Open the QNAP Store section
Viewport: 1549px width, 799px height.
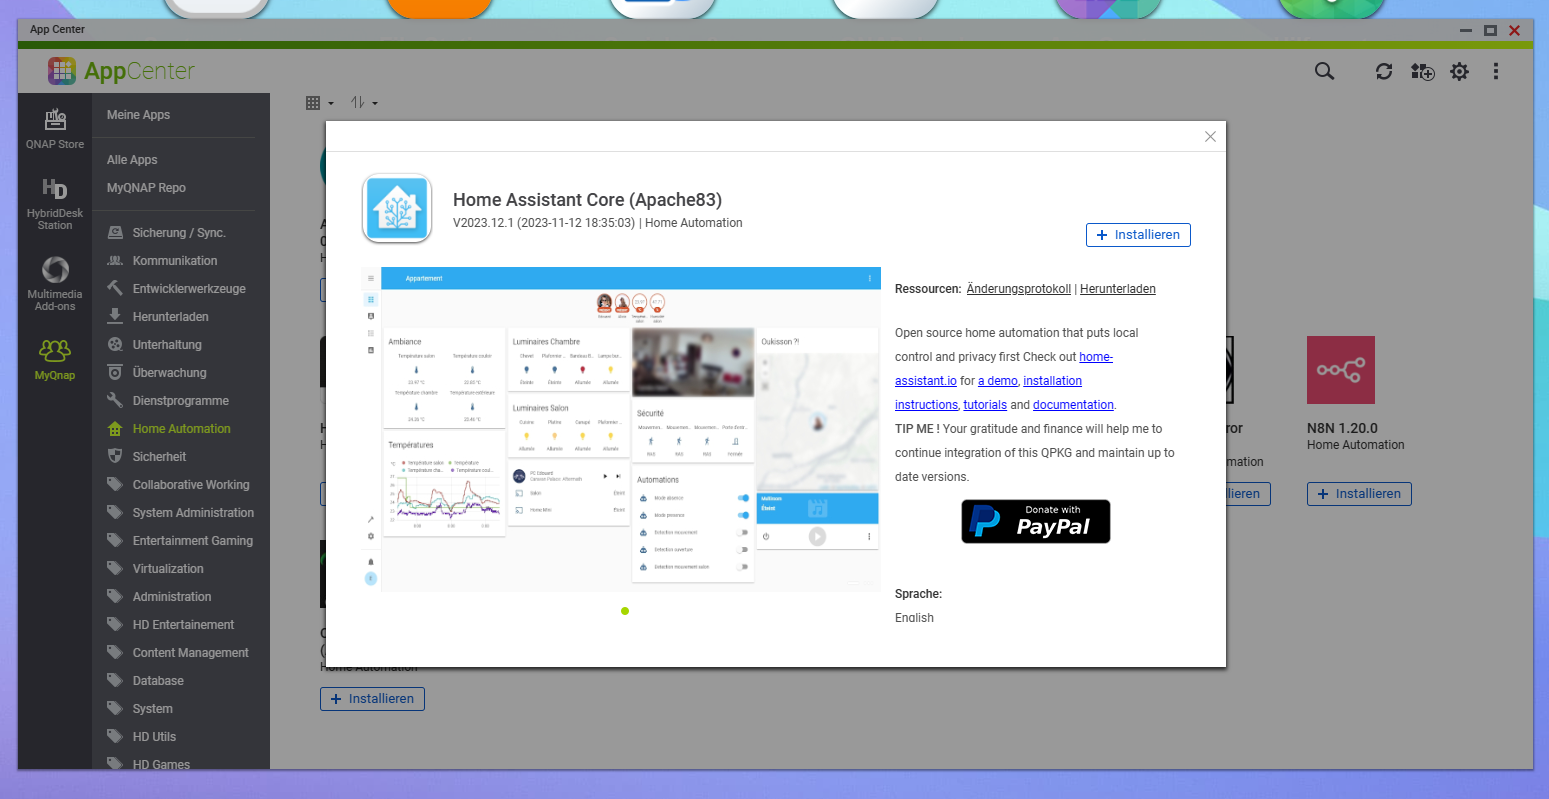pos(55,129)
